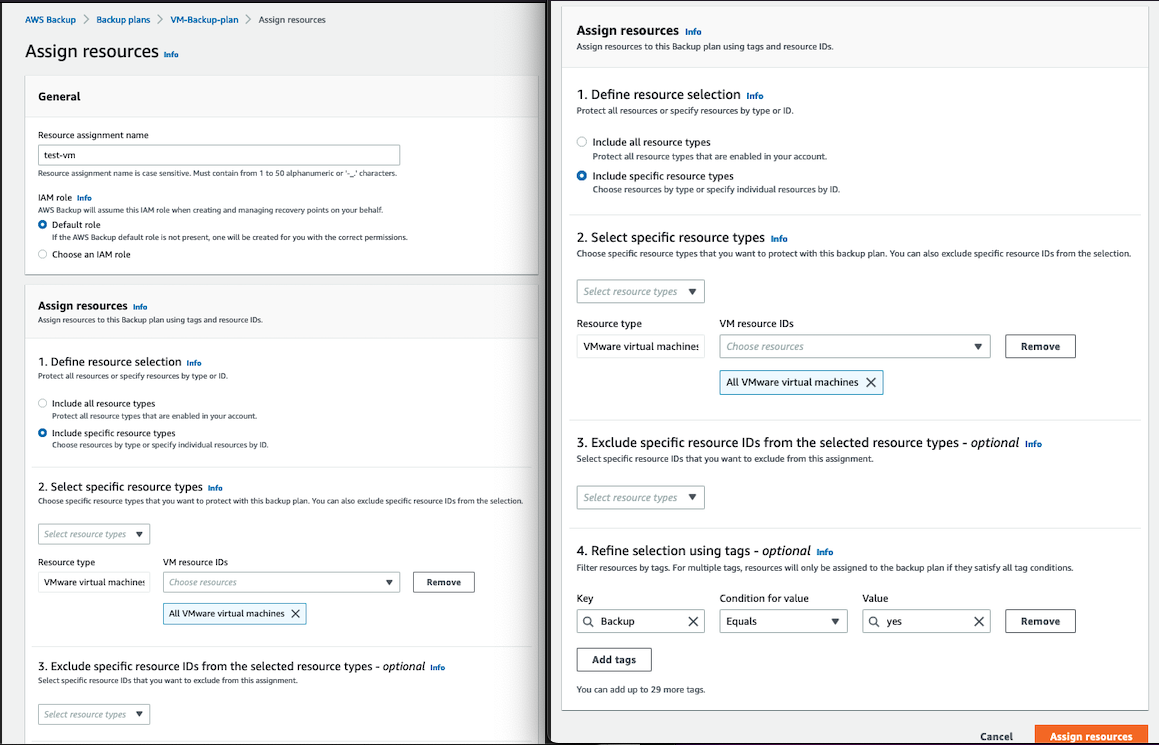Cancel the resource assignment
This screenshot has height=745, width=1159.
tap(996, 735)
